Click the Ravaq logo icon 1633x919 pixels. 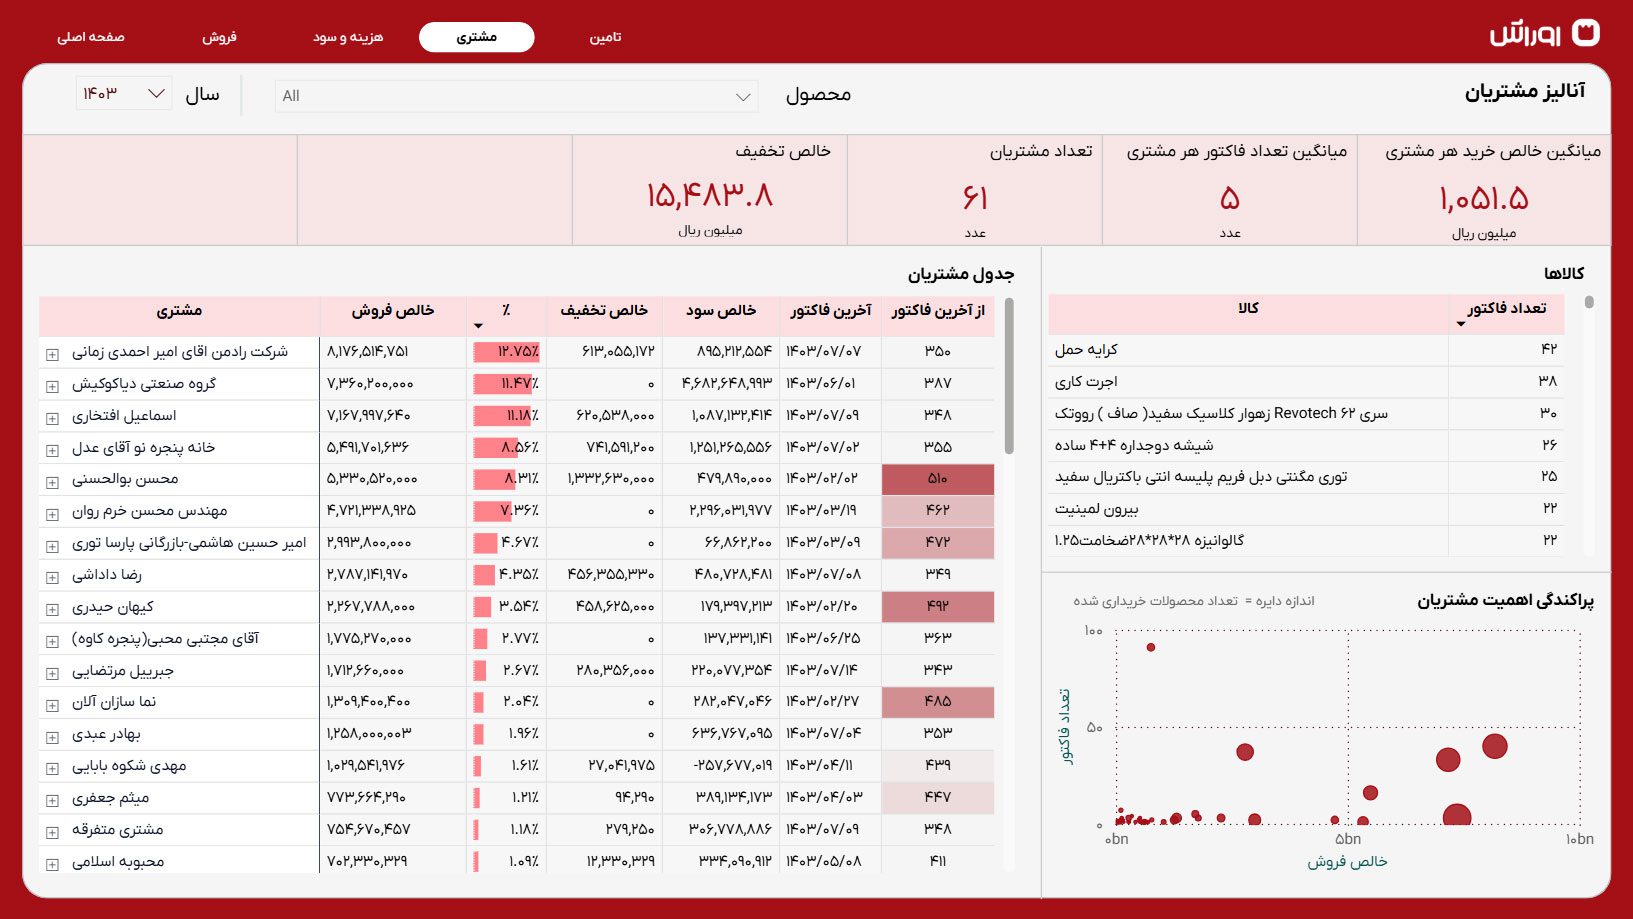pos(1586,33)
